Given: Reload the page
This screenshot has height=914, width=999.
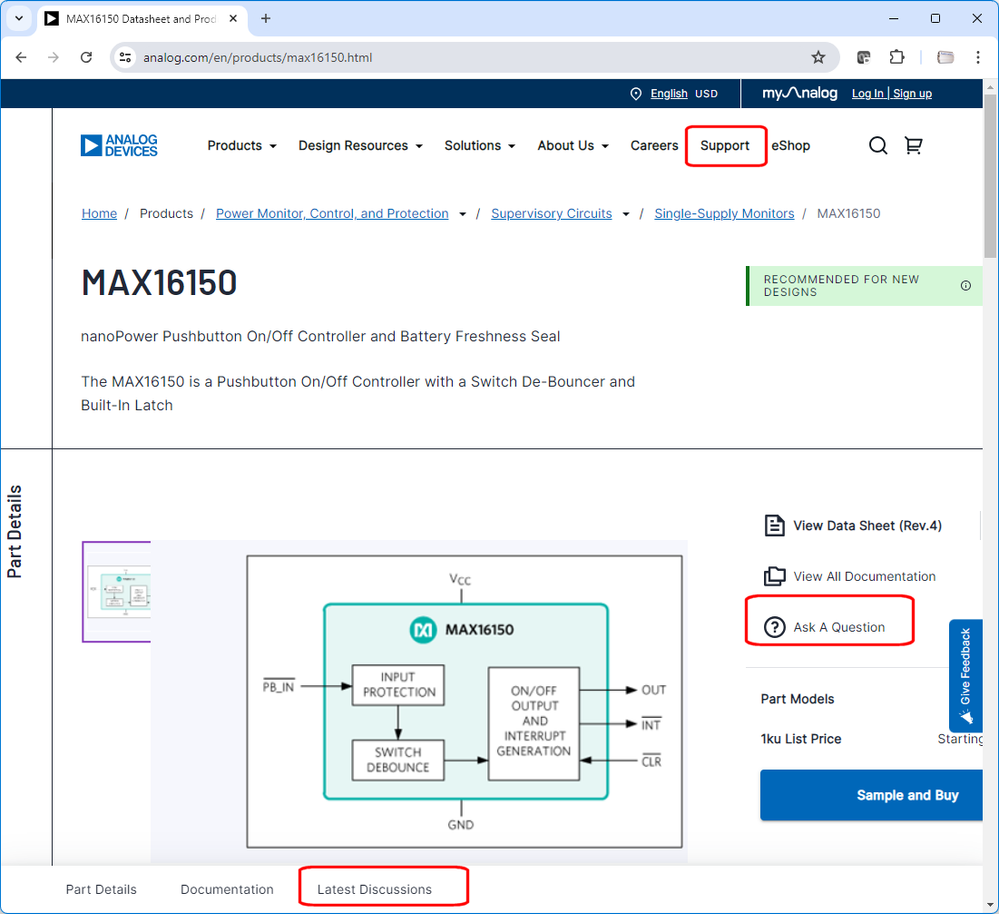Looking at the screenshot, I should tap(86, 57).
